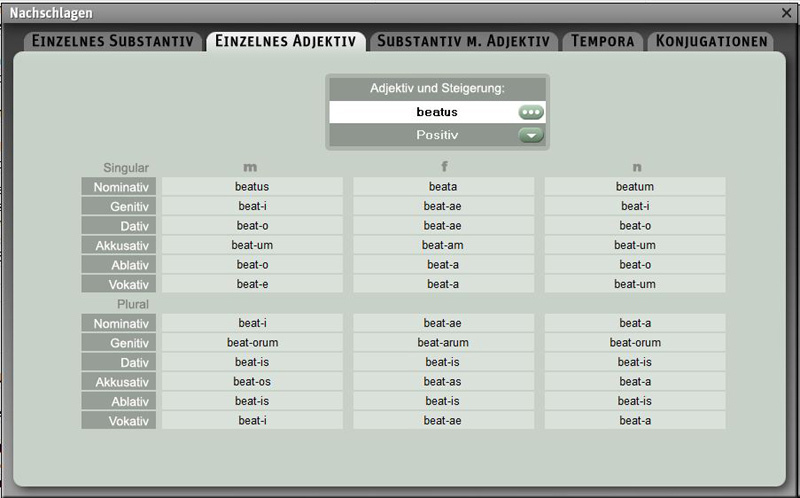
Task: Click the feminine nominative cell beata
Action: [x=443, y=187]
